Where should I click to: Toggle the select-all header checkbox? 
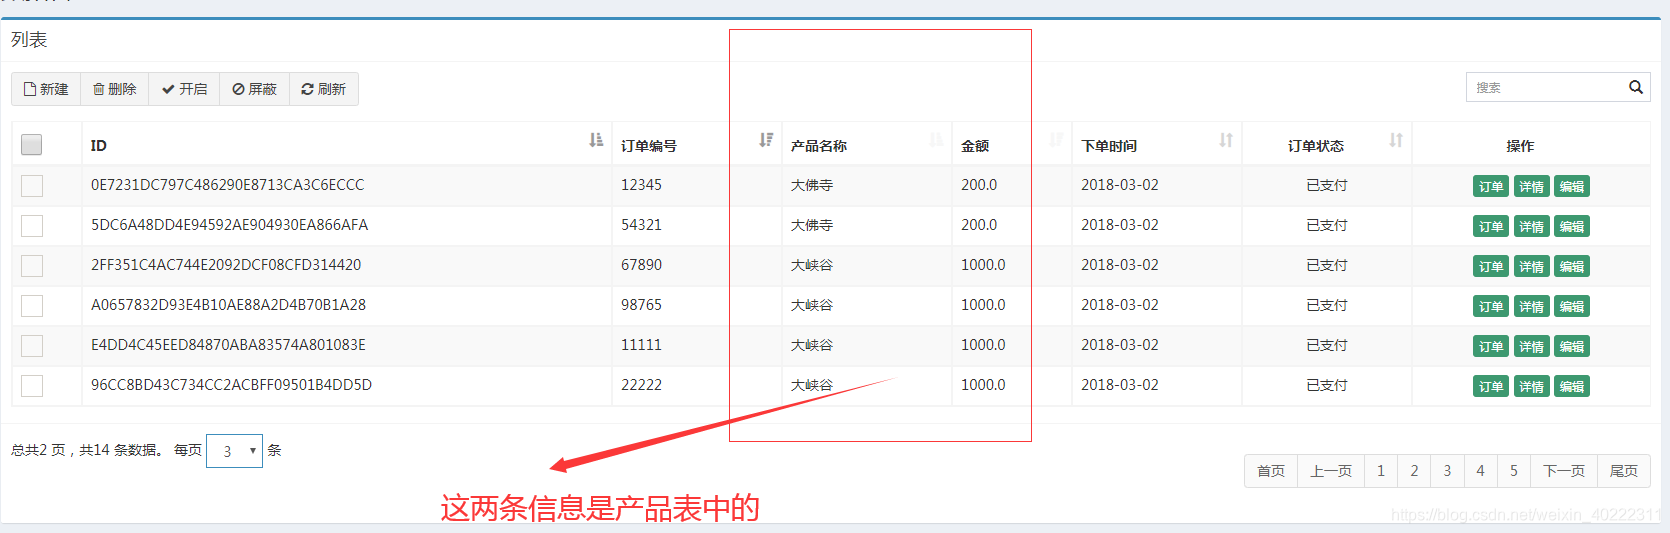point(32,145)
